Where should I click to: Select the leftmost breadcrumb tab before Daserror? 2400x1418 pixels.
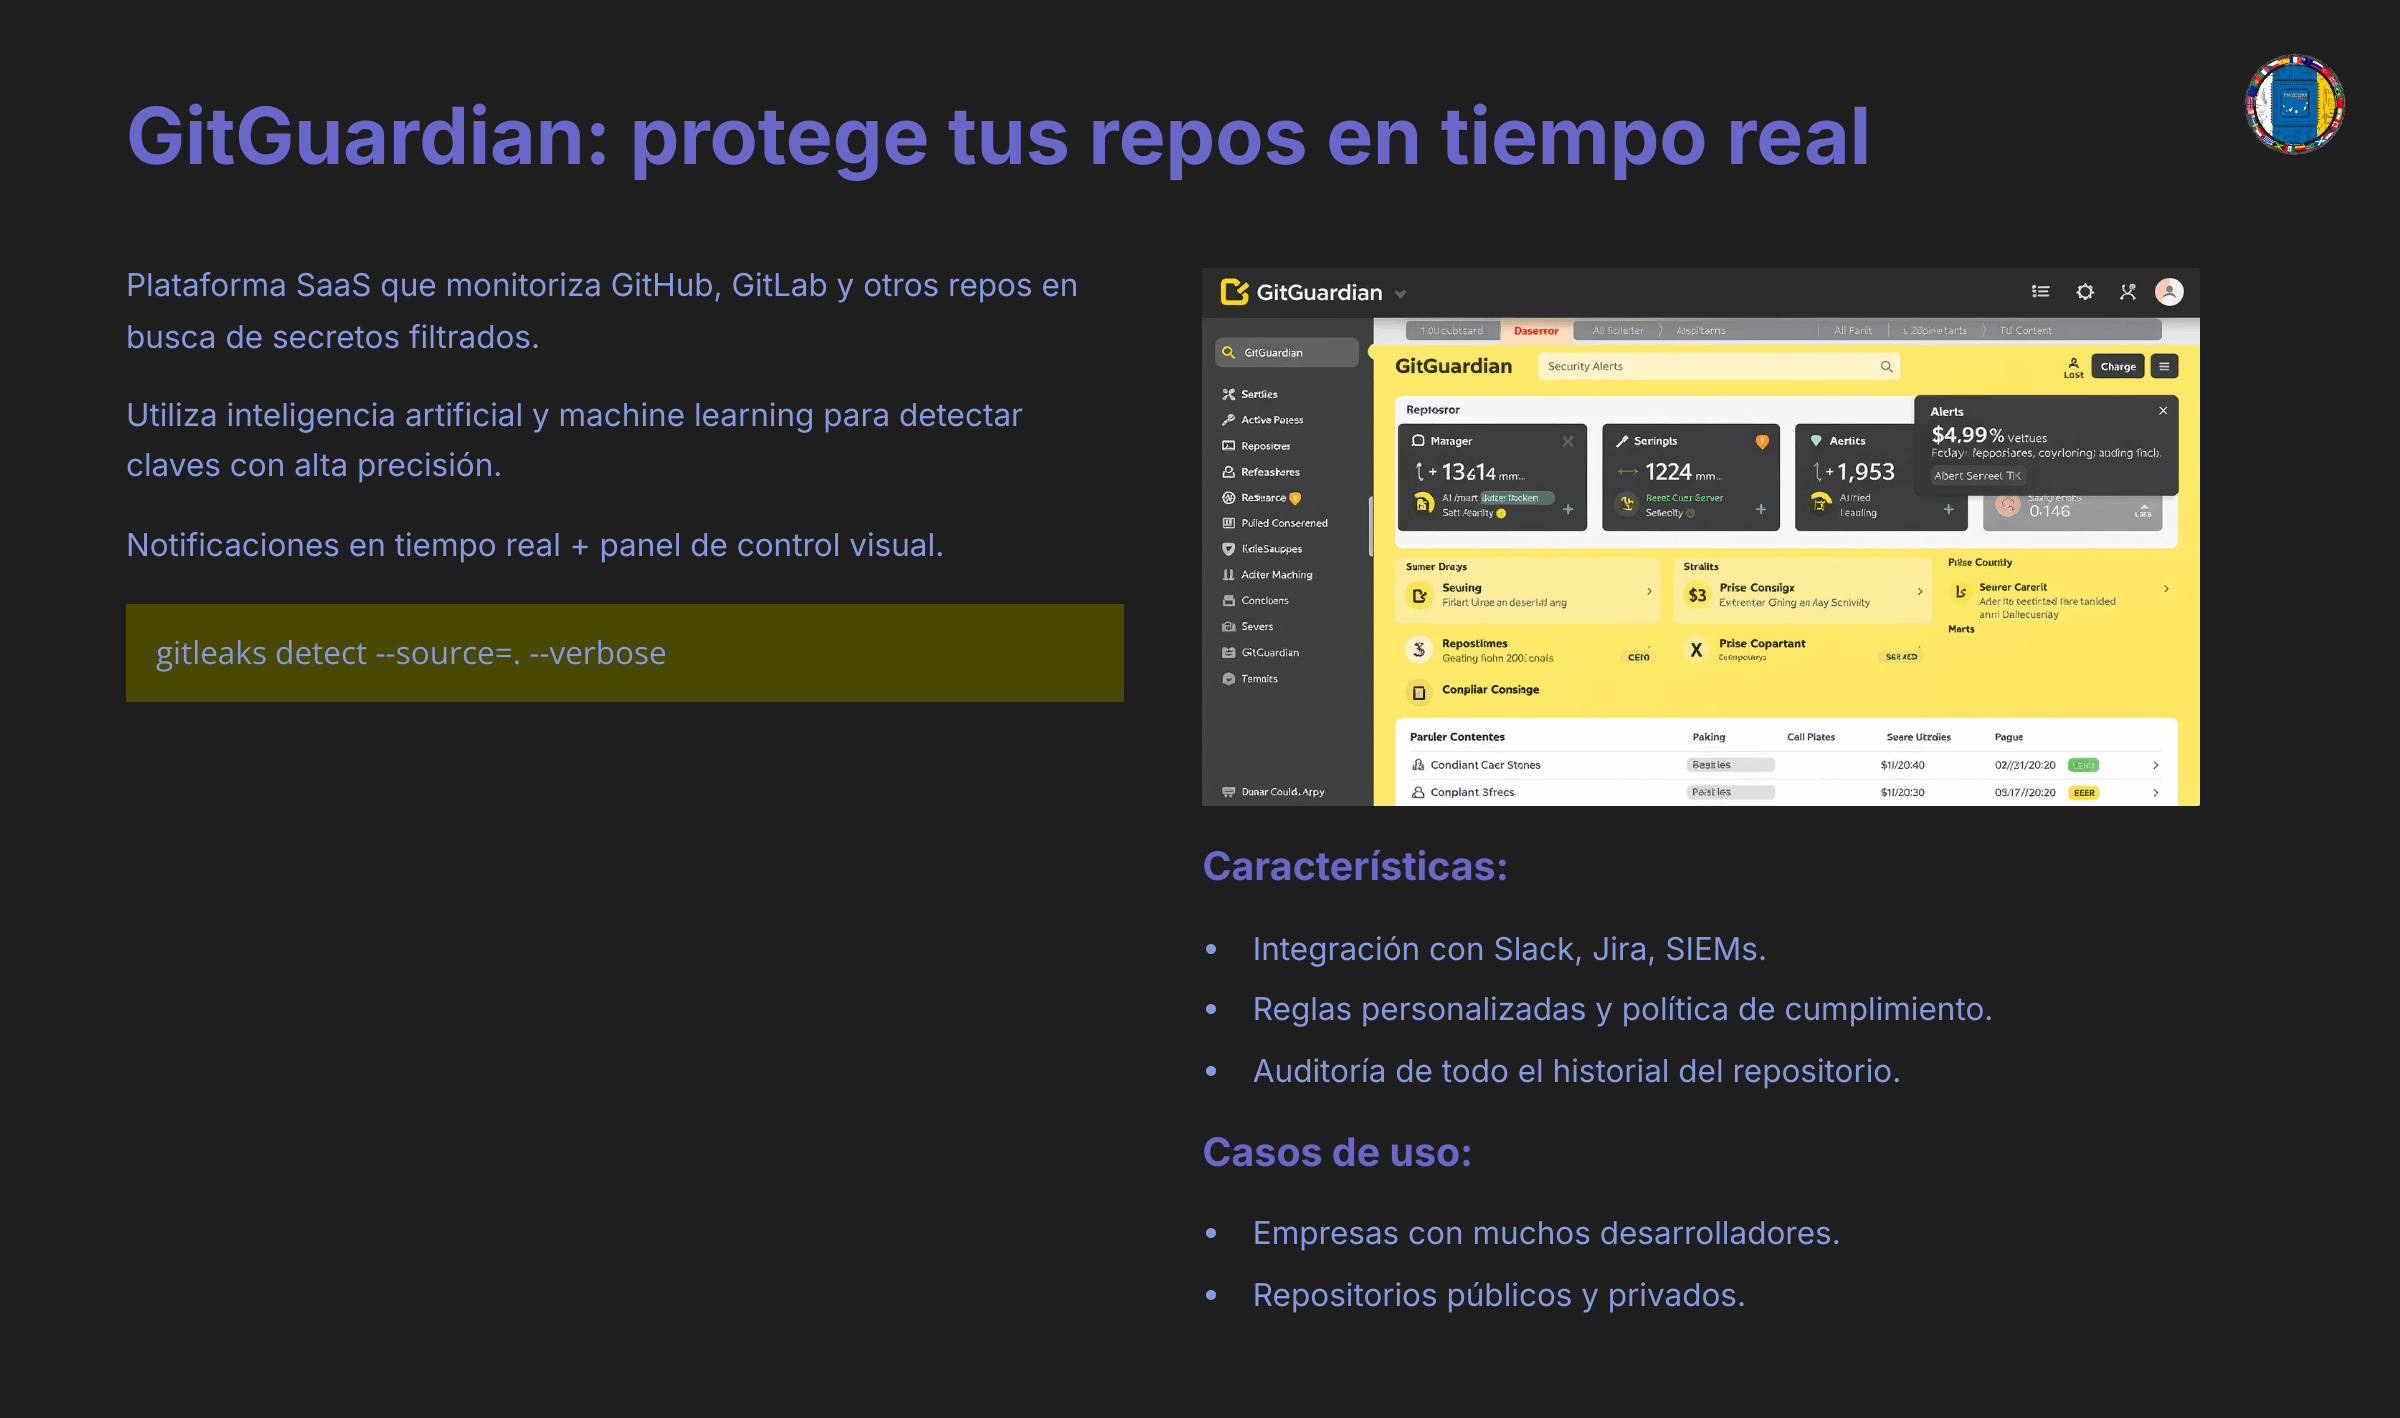pos(1452,331)
